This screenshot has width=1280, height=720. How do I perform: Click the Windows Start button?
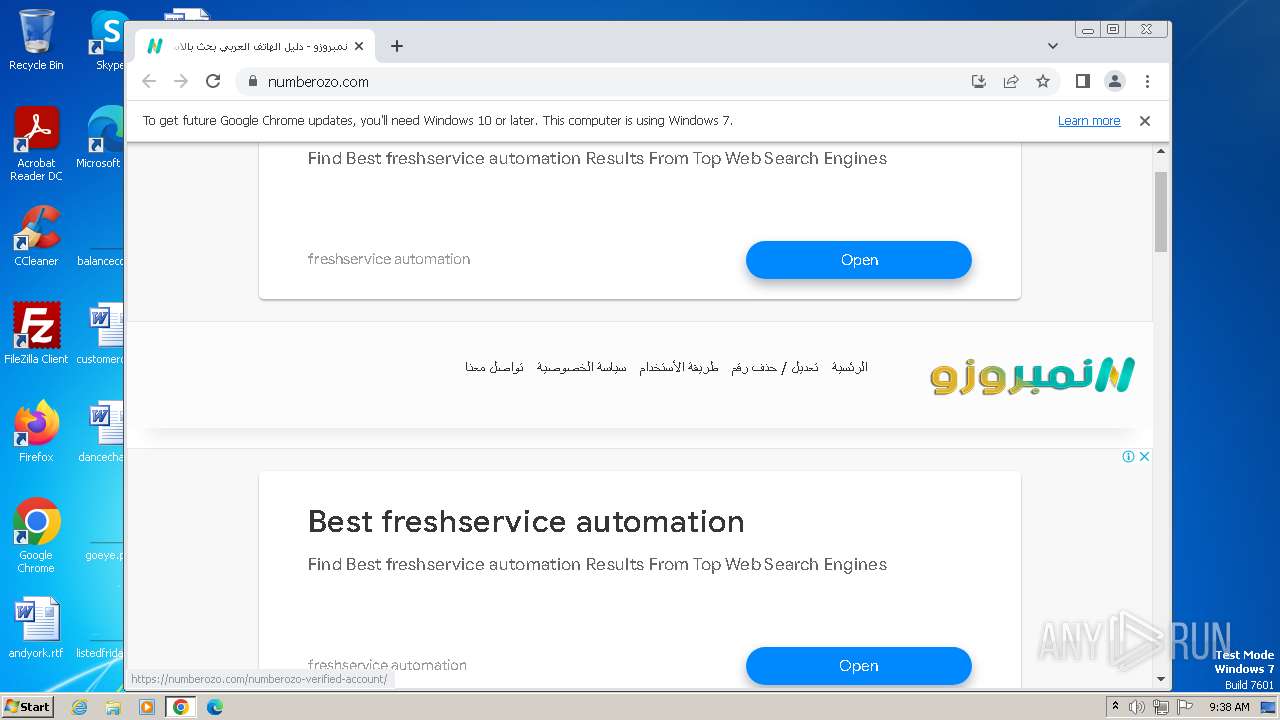click(x=28, y=706)
